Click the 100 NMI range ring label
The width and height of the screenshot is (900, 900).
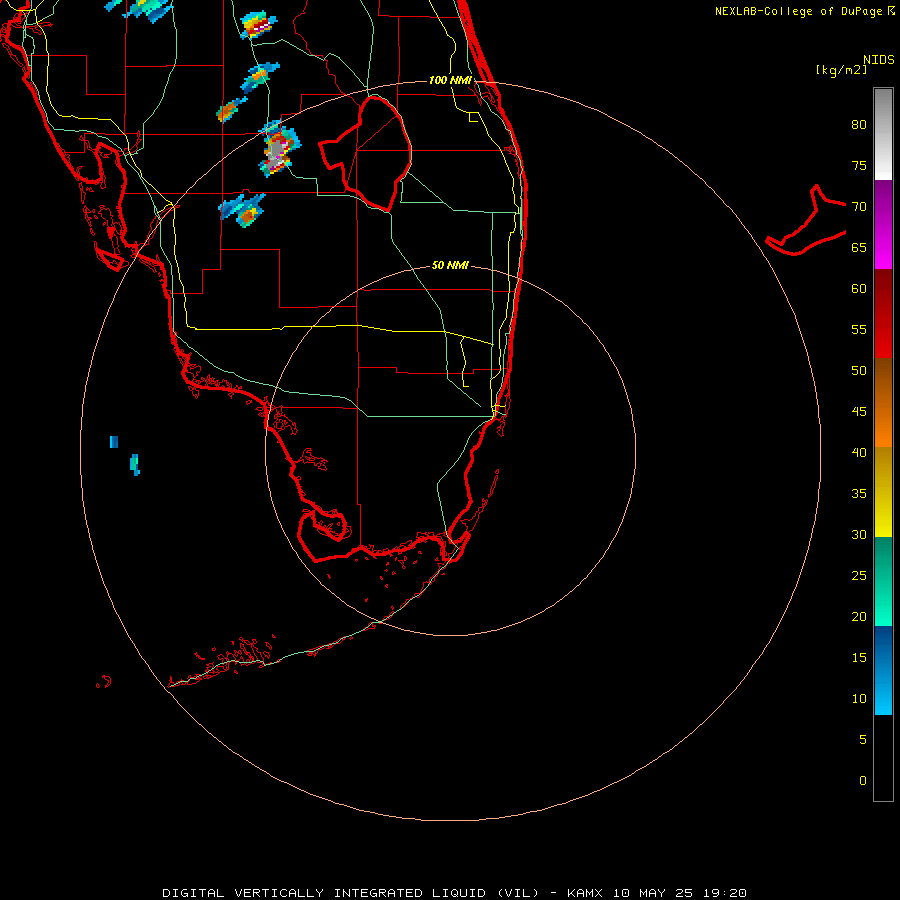450,80
